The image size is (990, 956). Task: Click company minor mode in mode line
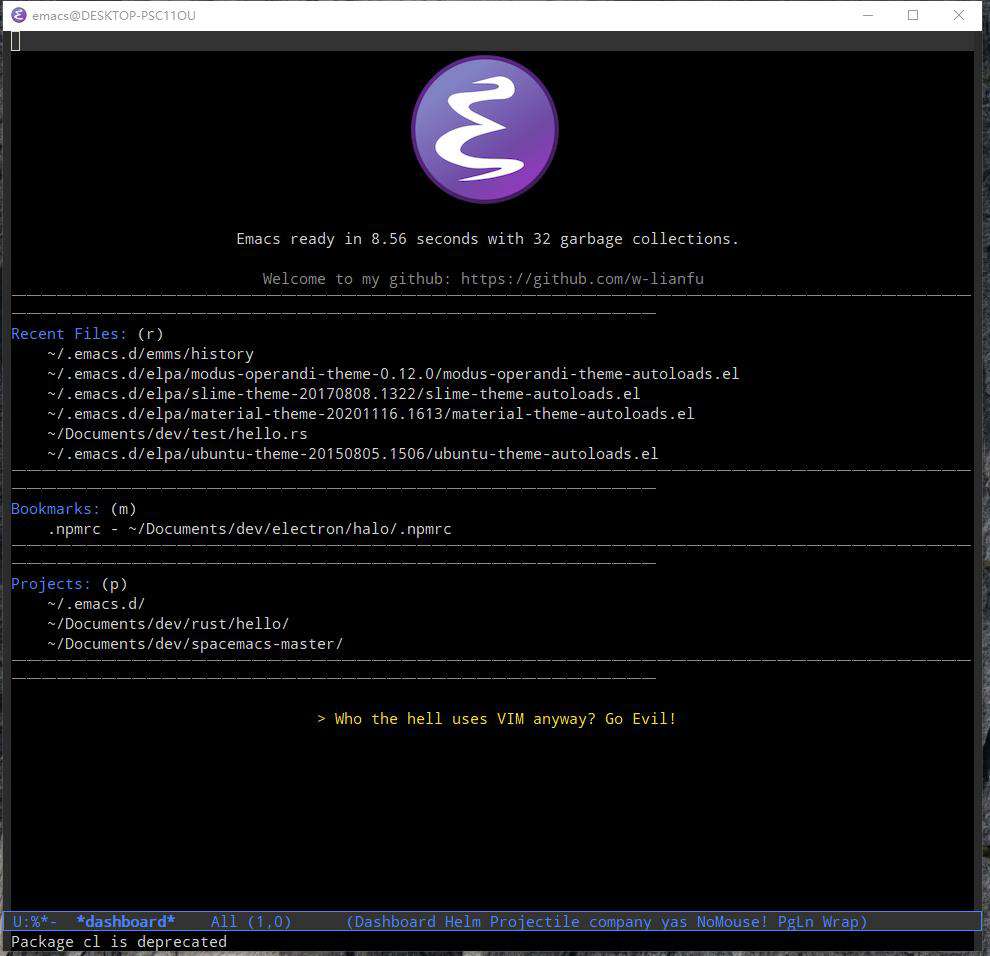point(620,921)
